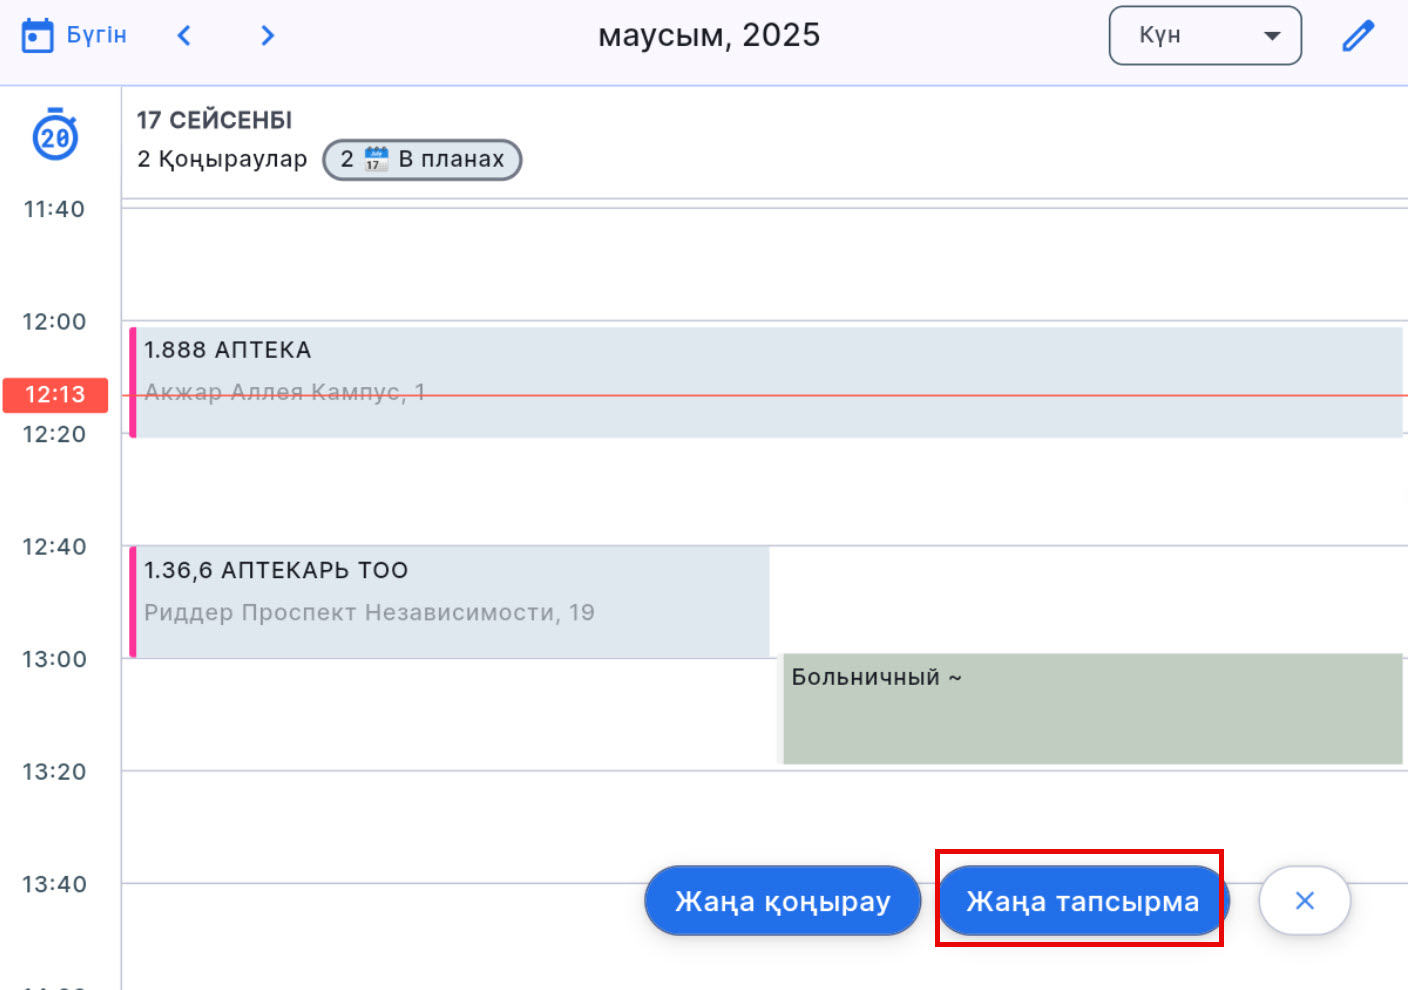The height and width of the screenshot is (990, 1408).
Task: Click the 2 Қоңыраулар calls counter
Action: 222,160
